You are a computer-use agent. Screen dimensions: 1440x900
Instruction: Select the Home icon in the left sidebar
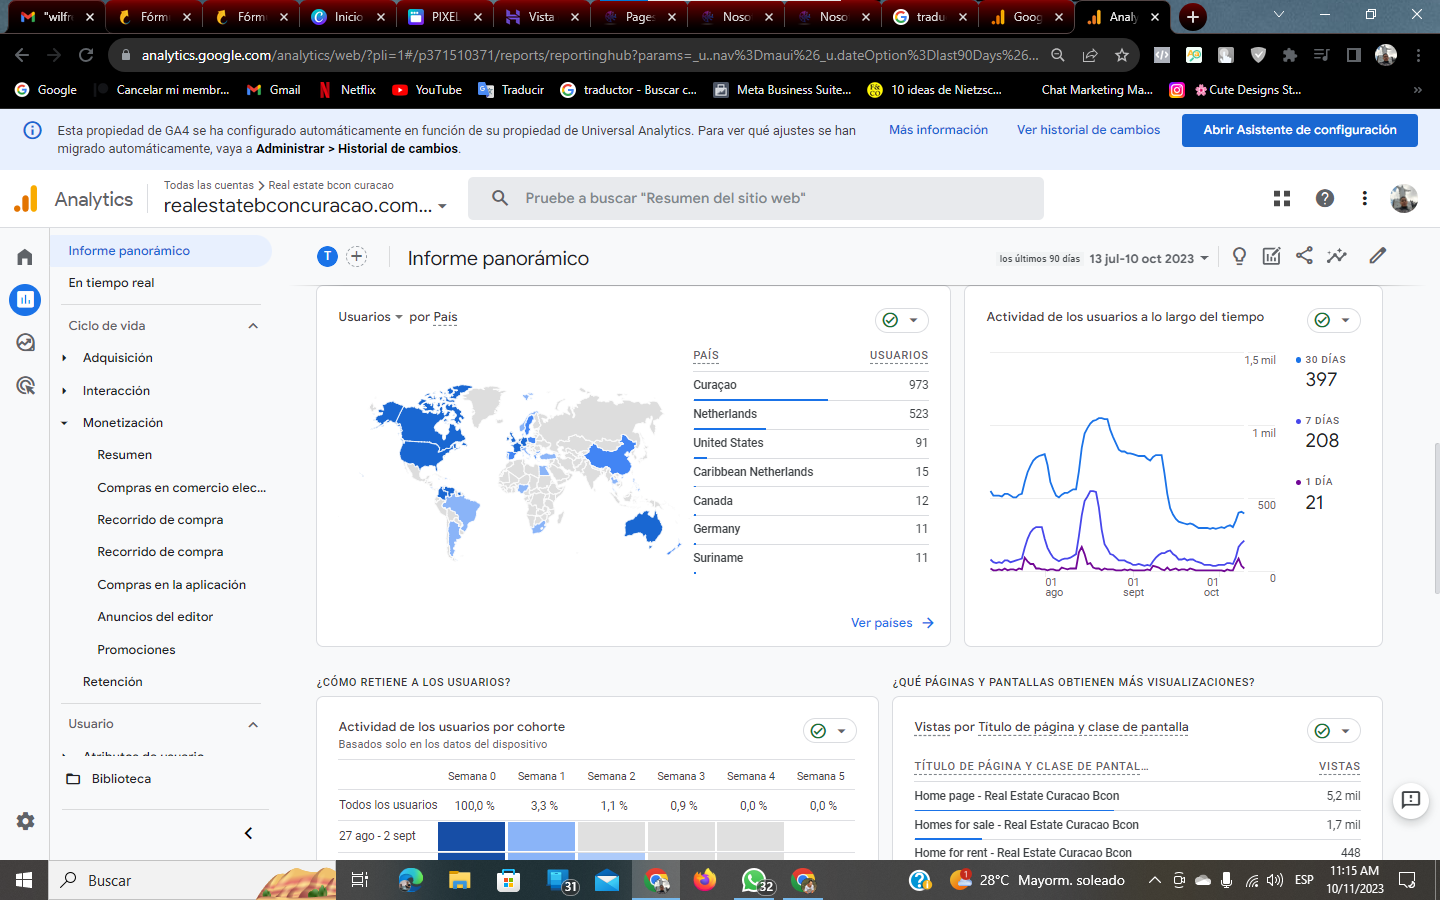coord(25,256)
